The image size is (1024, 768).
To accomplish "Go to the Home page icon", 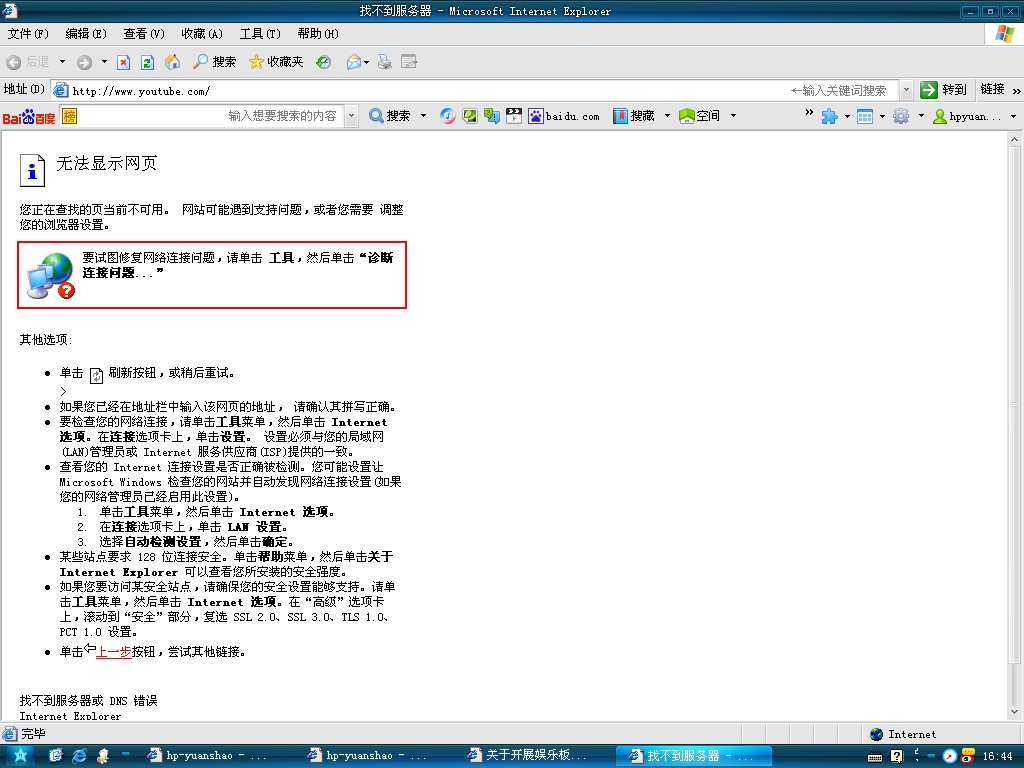I will (172, 62).
